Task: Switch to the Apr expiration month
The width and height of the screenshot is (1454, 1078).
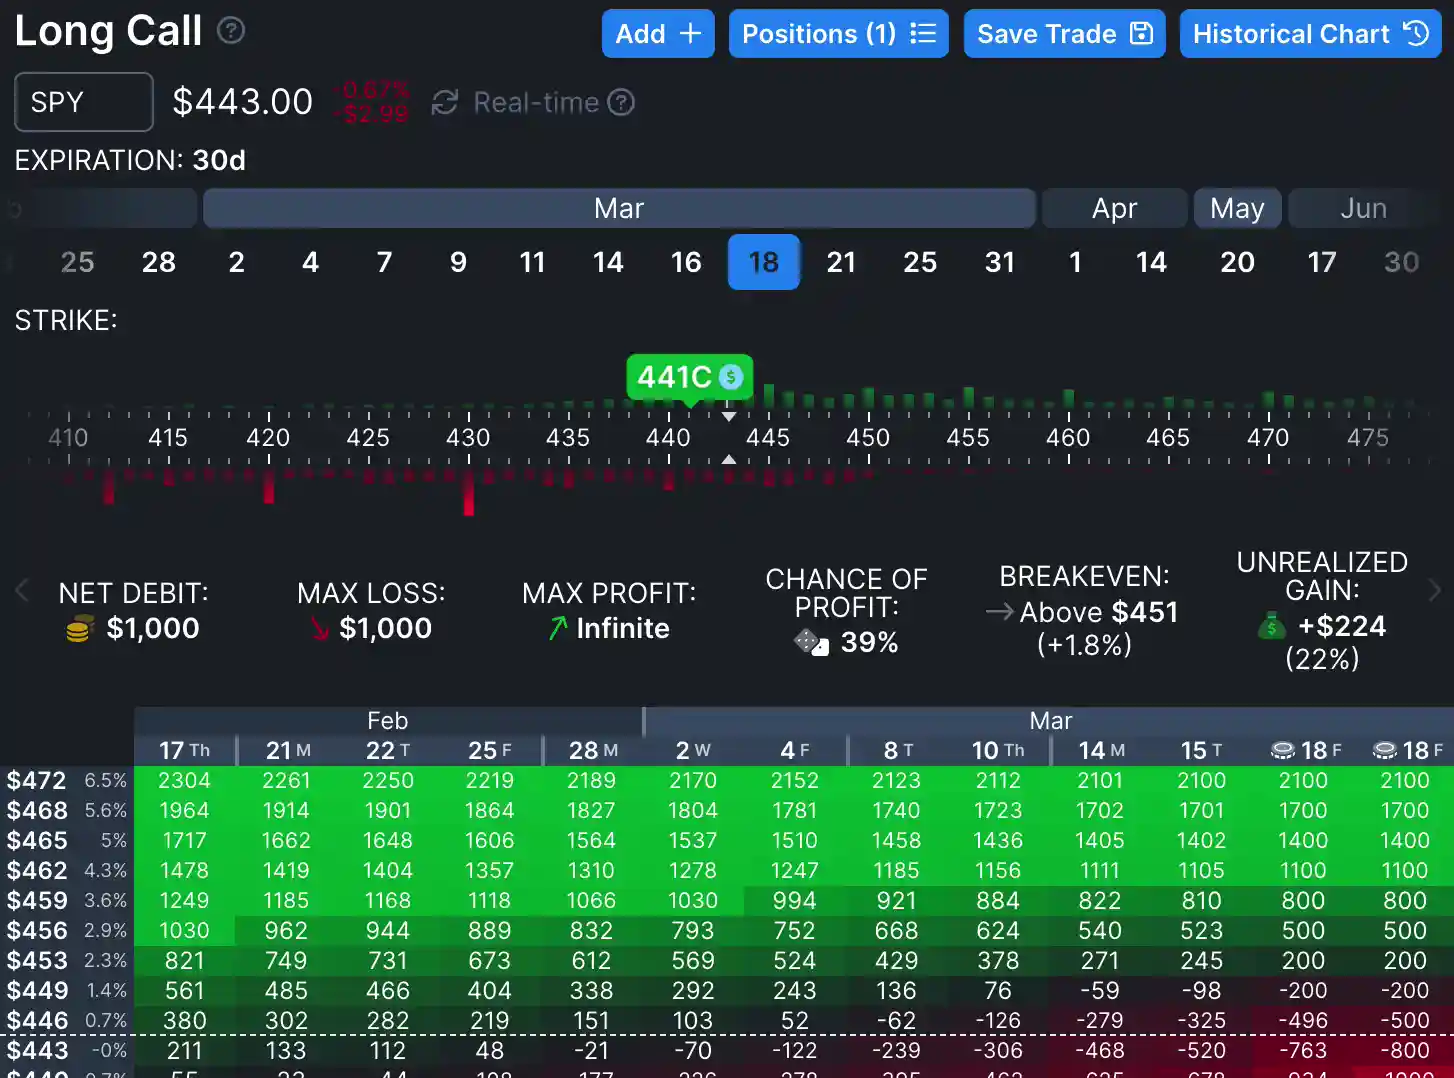Action: 1114,208
